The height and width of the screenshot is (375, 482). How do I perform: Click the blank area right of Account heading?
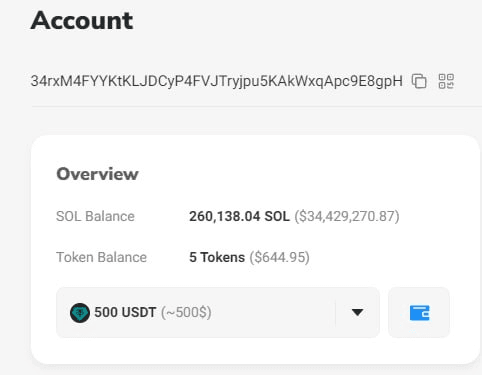click(x=300, y=21)
